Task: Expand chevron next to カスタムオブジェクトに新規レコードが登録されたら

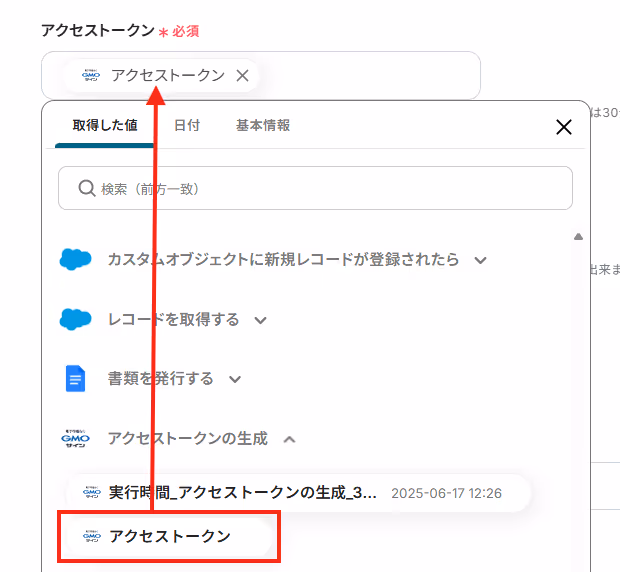Action: pos(480,261)
